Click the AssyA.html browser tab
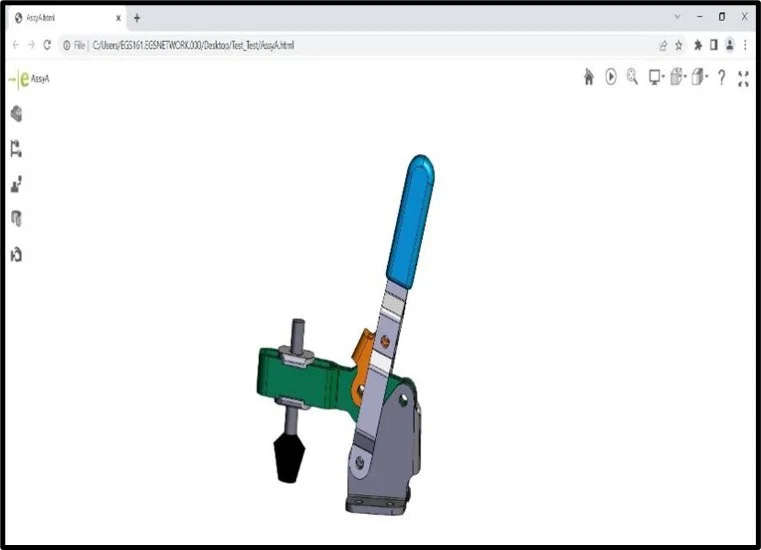The width and height of the screenshot is (761, 550). [x=67, y=18]
